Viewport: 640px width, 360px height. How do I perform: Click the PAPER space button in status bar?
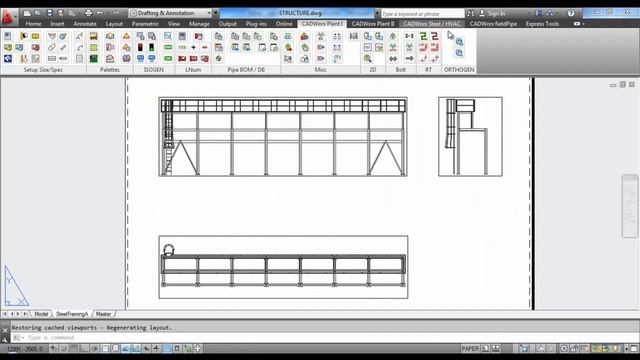point(470,349)
